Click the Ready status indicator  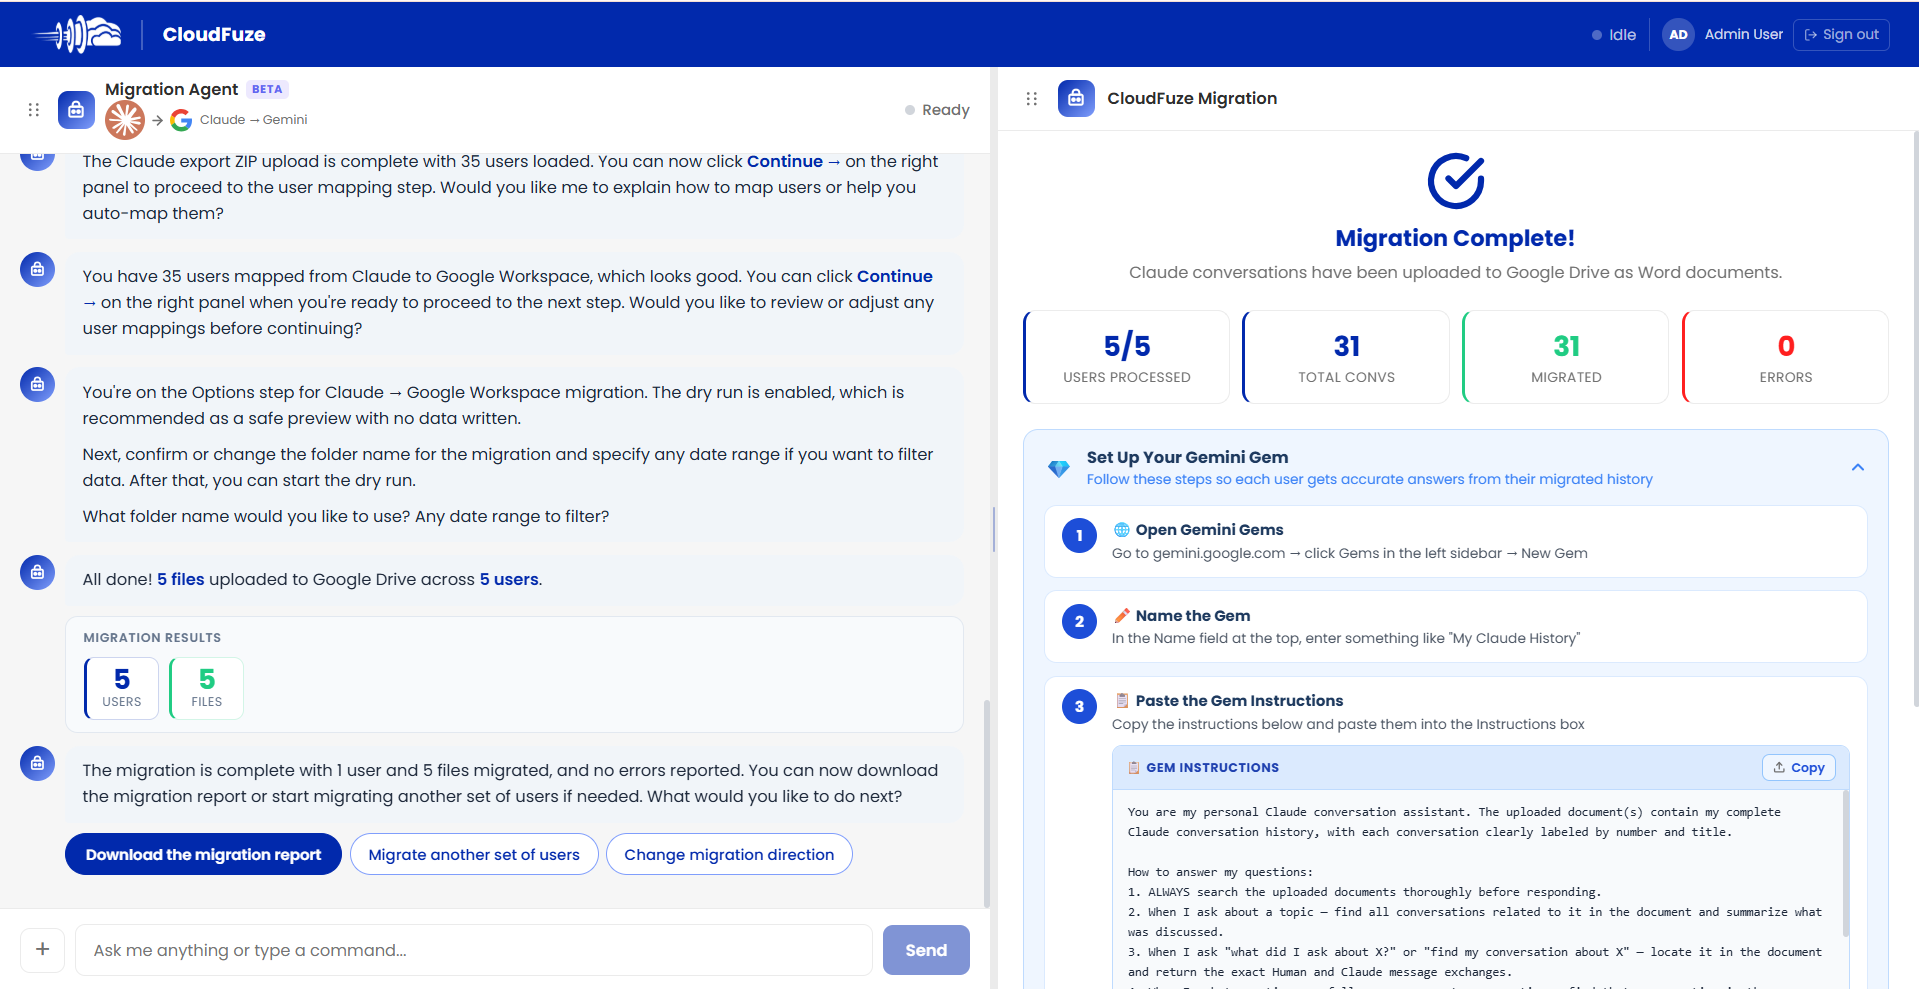[x=937, y=109]
